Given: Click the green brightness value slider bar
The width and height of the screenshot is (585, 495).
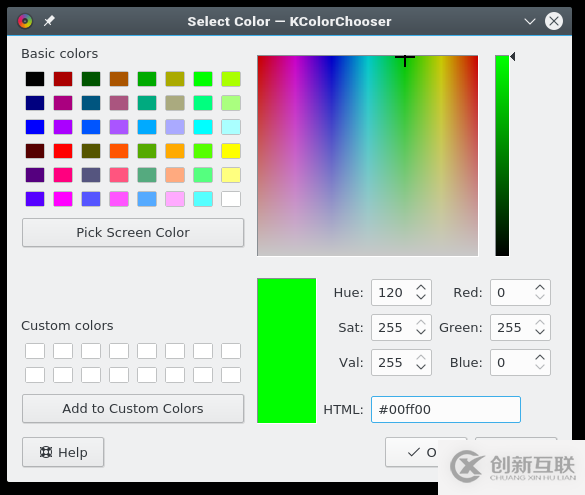Looking at the screenshot, I should click(x=502, y=156).
